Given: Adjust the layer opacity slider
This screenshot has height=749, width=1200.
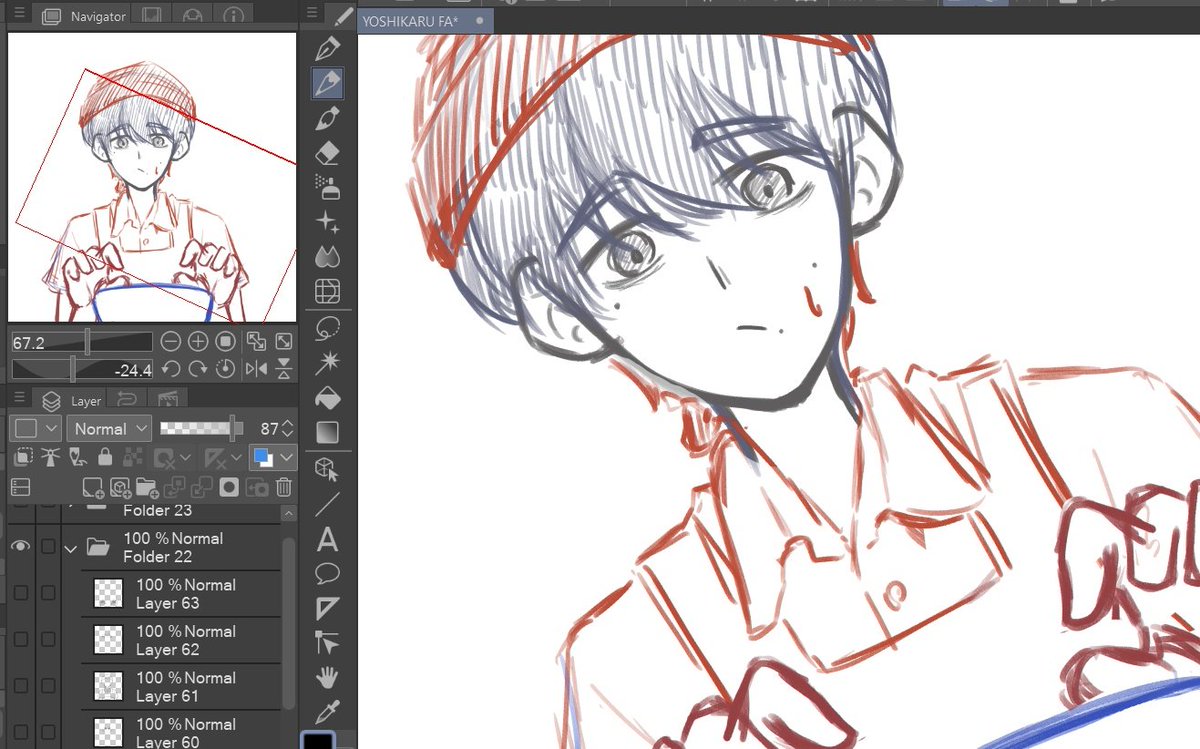Looking at the screenshot, I should tap(201, 429).
